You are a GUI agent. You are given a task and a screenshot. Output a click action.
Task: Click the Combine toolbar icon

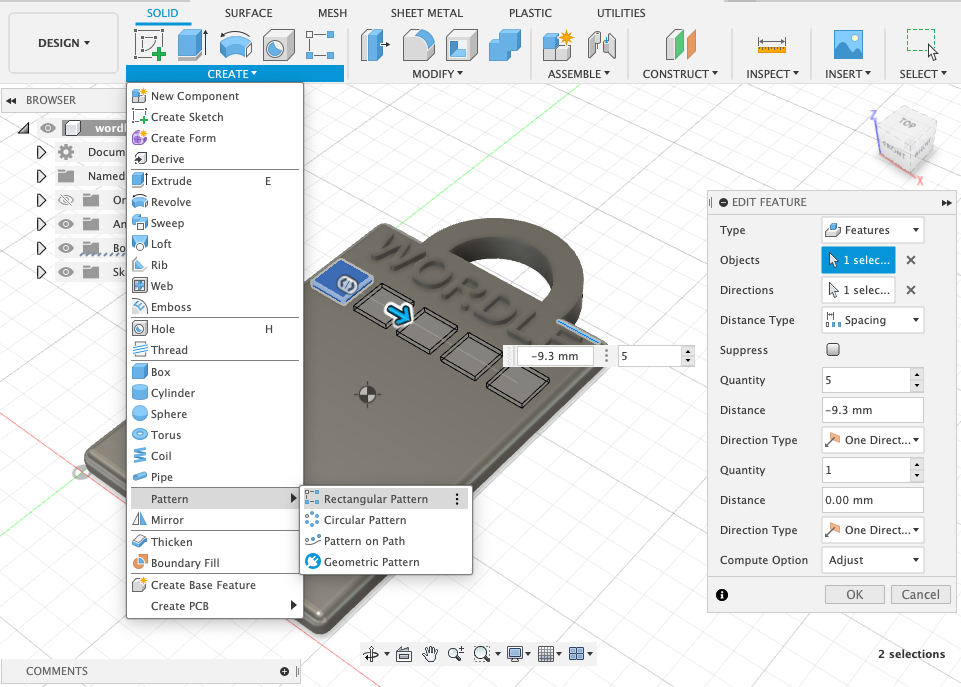tap(504, 45)
